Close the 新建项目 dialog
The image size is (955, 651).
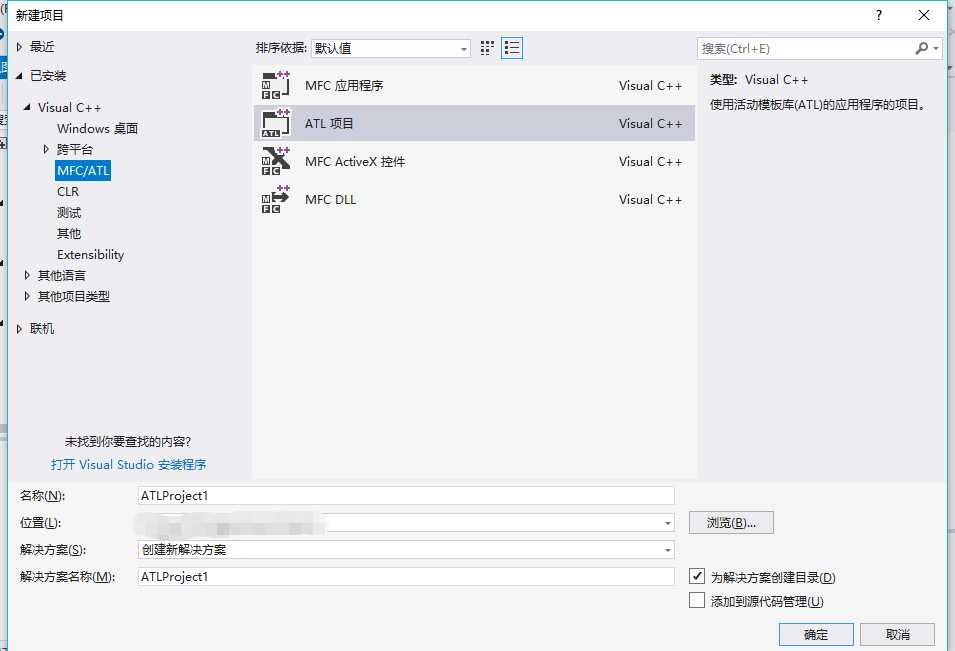pyautogui.click(x=924, y=15)
